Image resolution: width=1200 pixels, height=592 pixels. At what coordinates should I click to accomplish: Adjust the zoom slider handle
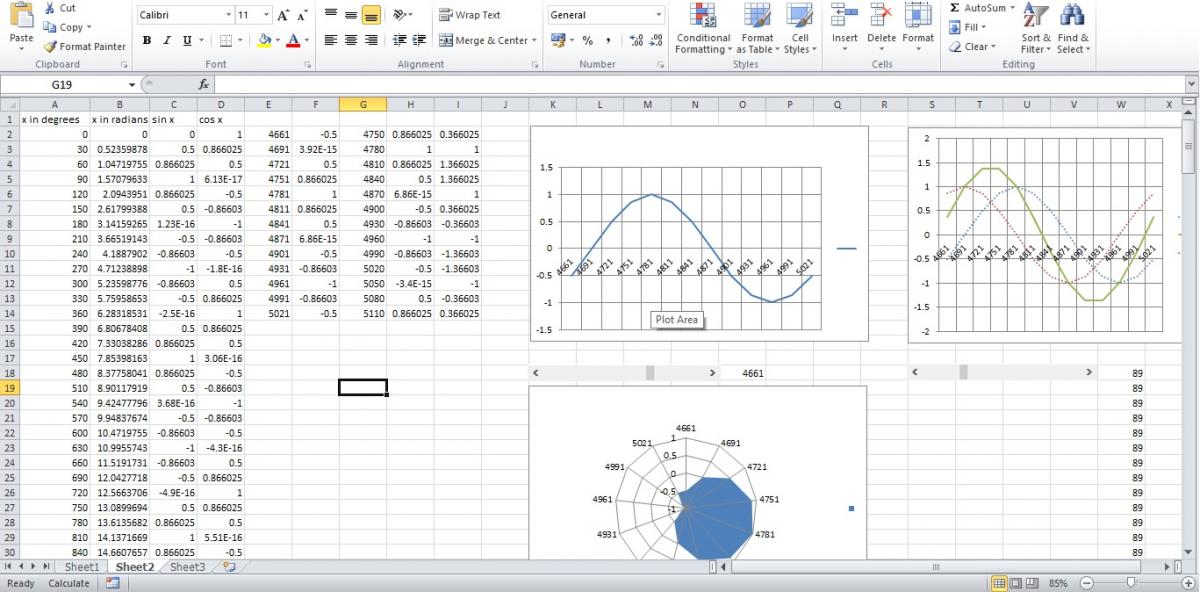(1131, 583)
